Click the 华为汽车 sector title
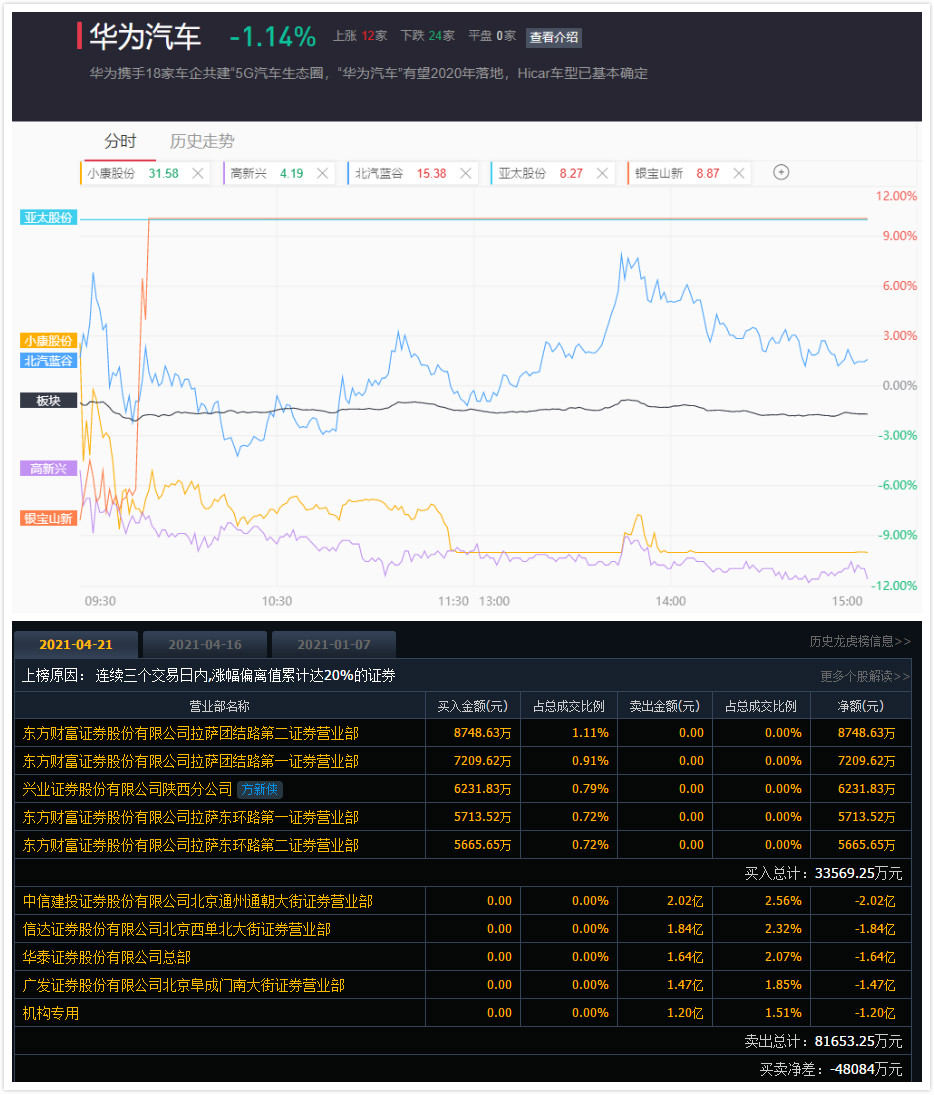 [145, 36]
